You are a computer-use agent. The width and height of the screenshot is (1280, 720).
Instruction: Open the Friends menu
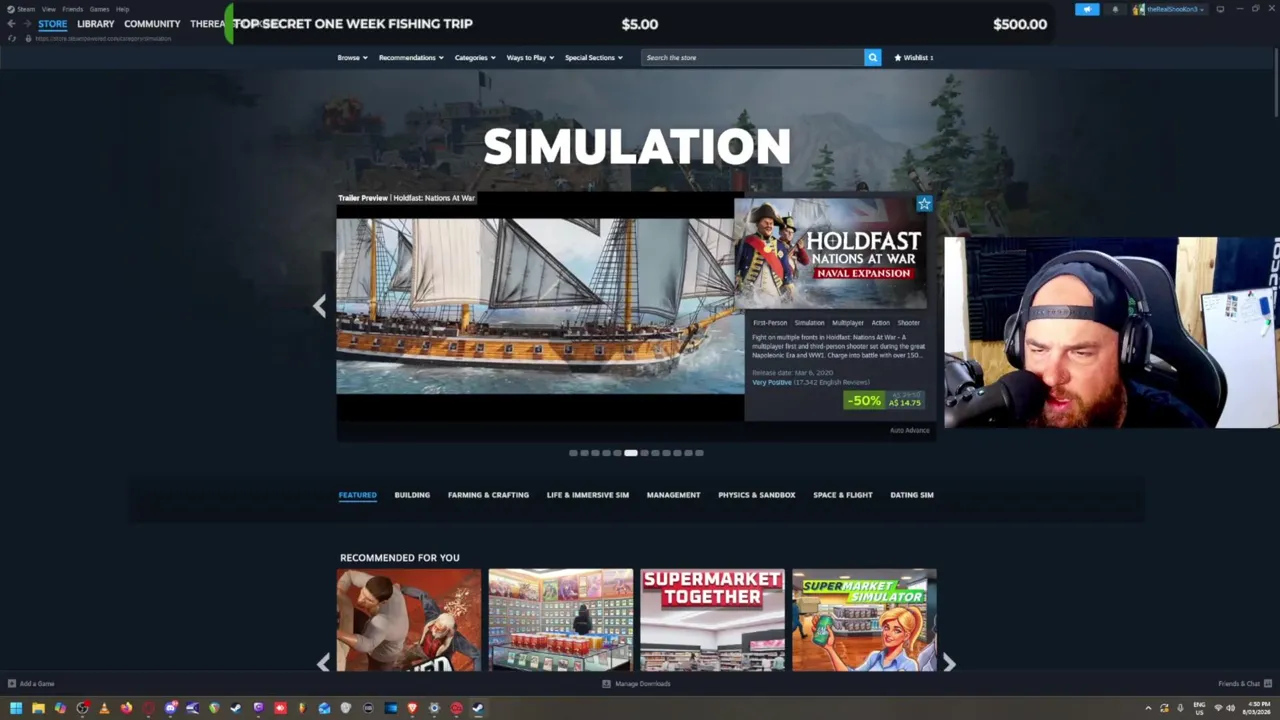73,9
